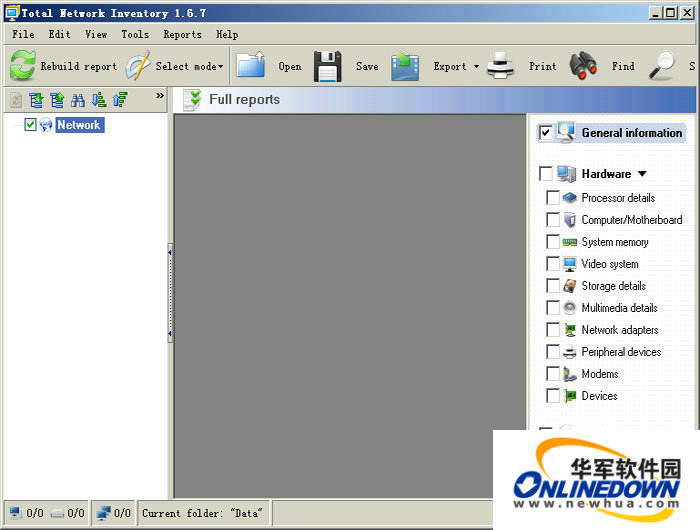Image resolution: width=700 pixels, height=530 pixels.
Task: Click the Video system monitor icon
Action: 570,264
